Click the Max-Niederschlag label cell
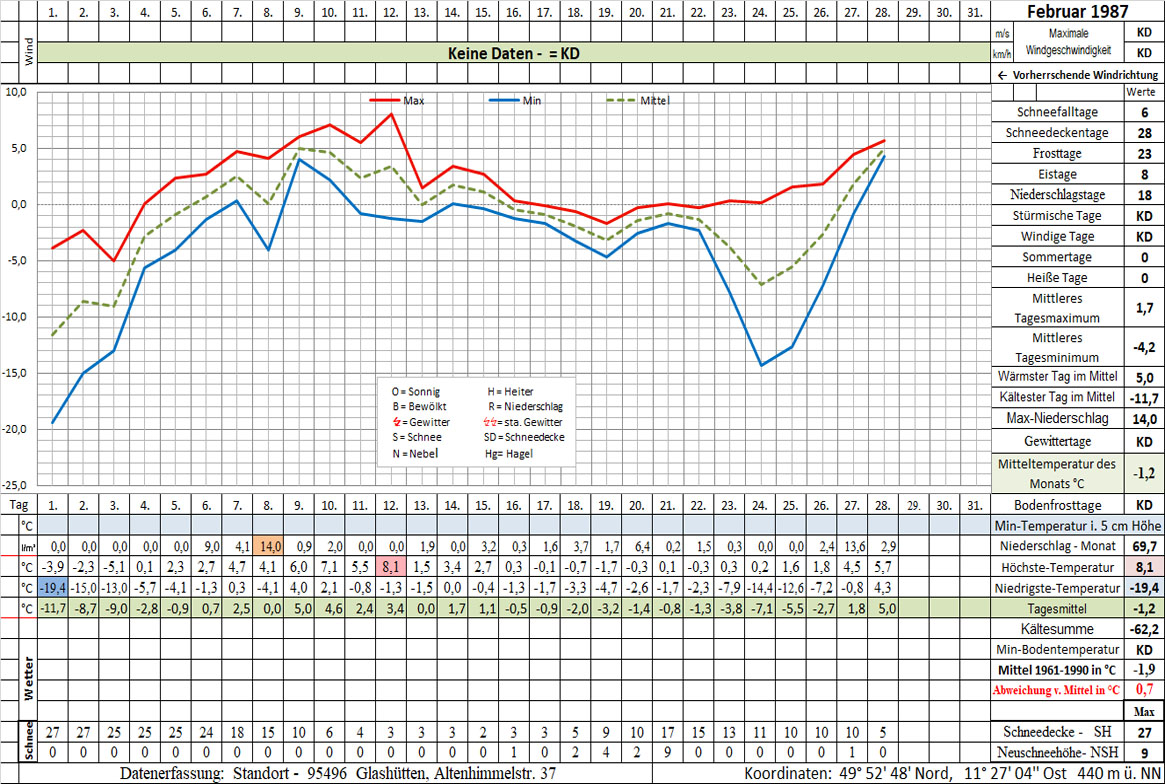The width and height of the screenshot is (1165, 784). pos(1055,417)
